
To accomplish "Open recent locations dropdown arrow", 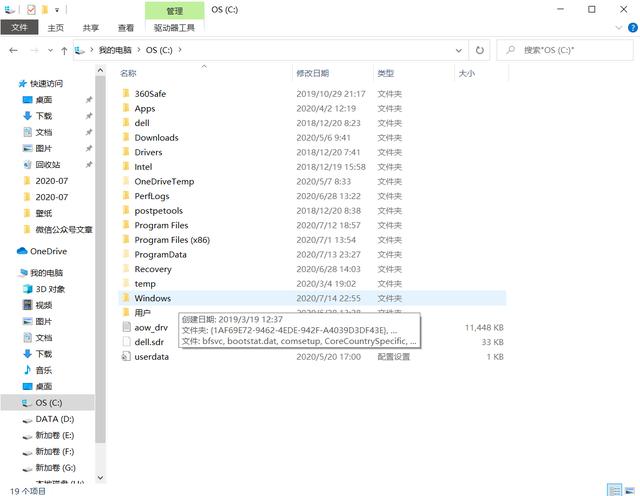I will (x=50, y=50).
